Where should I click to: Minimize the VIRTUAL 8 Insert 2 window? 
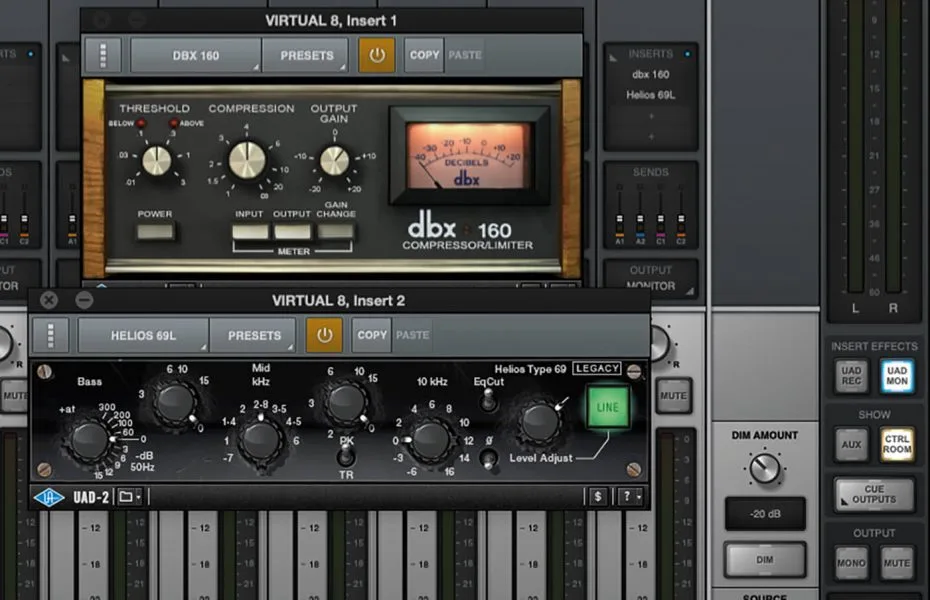tap(84, 300)
